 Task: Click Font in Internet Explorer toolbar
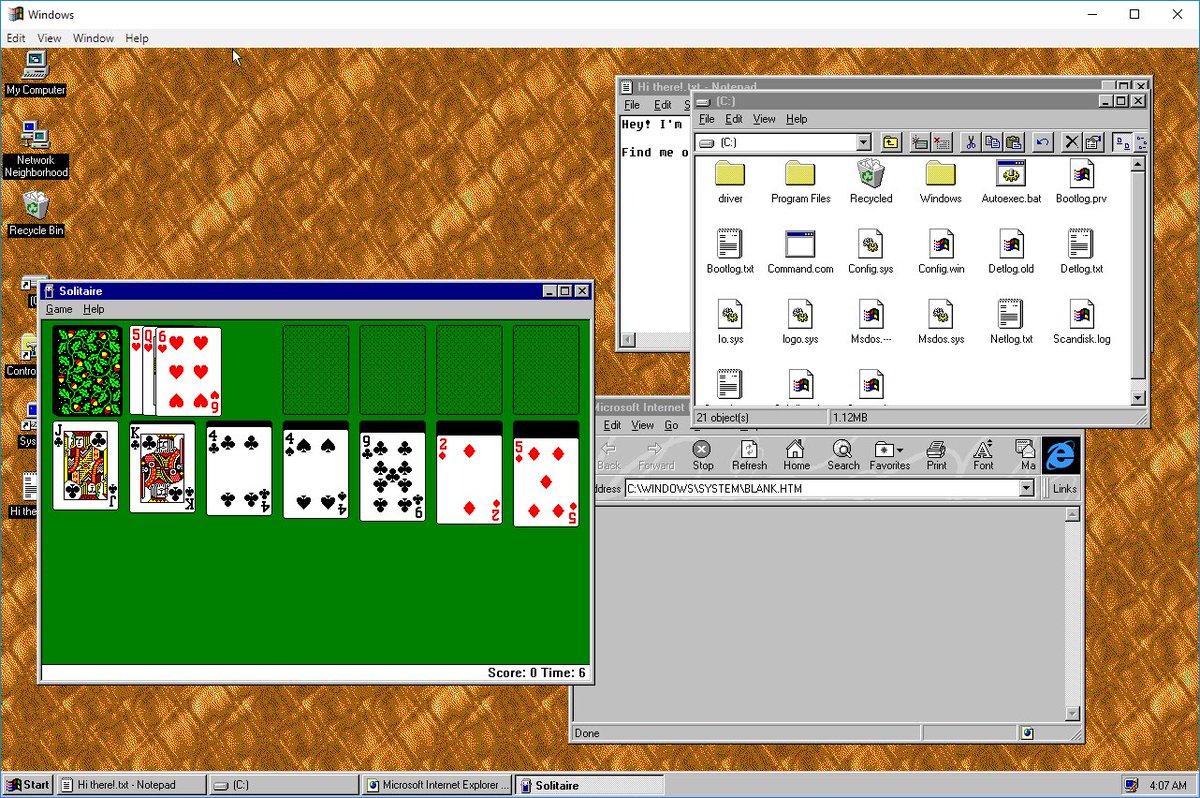pos(983,456)
